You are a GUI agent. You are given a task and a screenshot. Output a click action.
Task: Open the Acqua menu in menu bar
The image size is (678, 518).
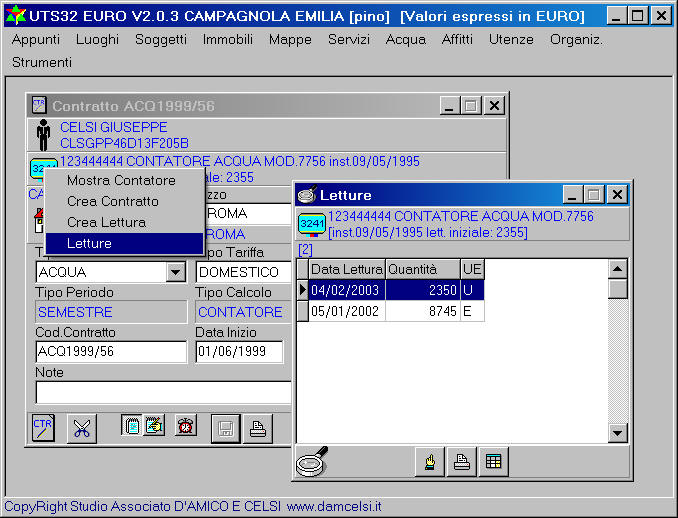click(405, 39)
